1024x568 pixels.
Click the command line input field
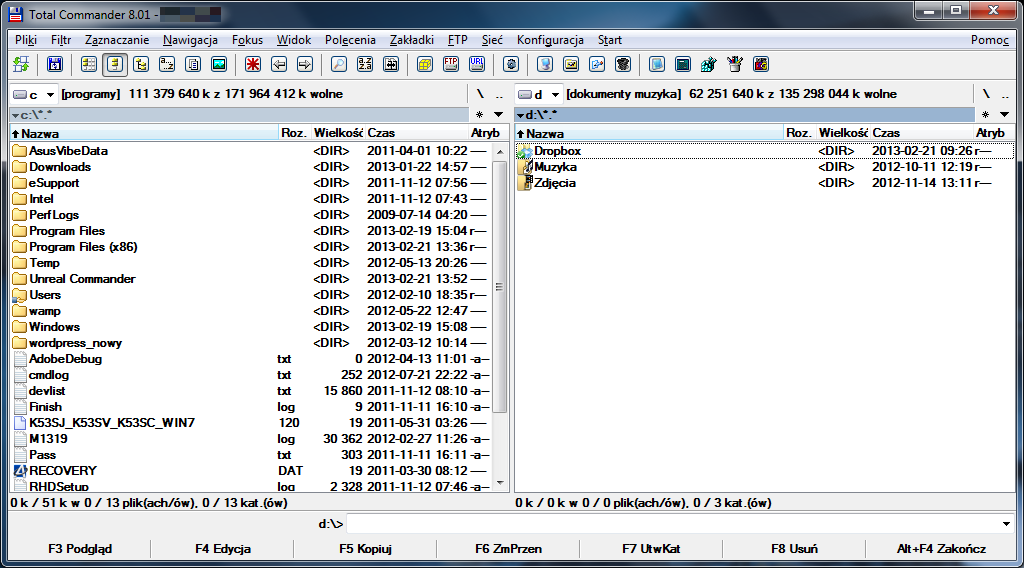point(672,524)
